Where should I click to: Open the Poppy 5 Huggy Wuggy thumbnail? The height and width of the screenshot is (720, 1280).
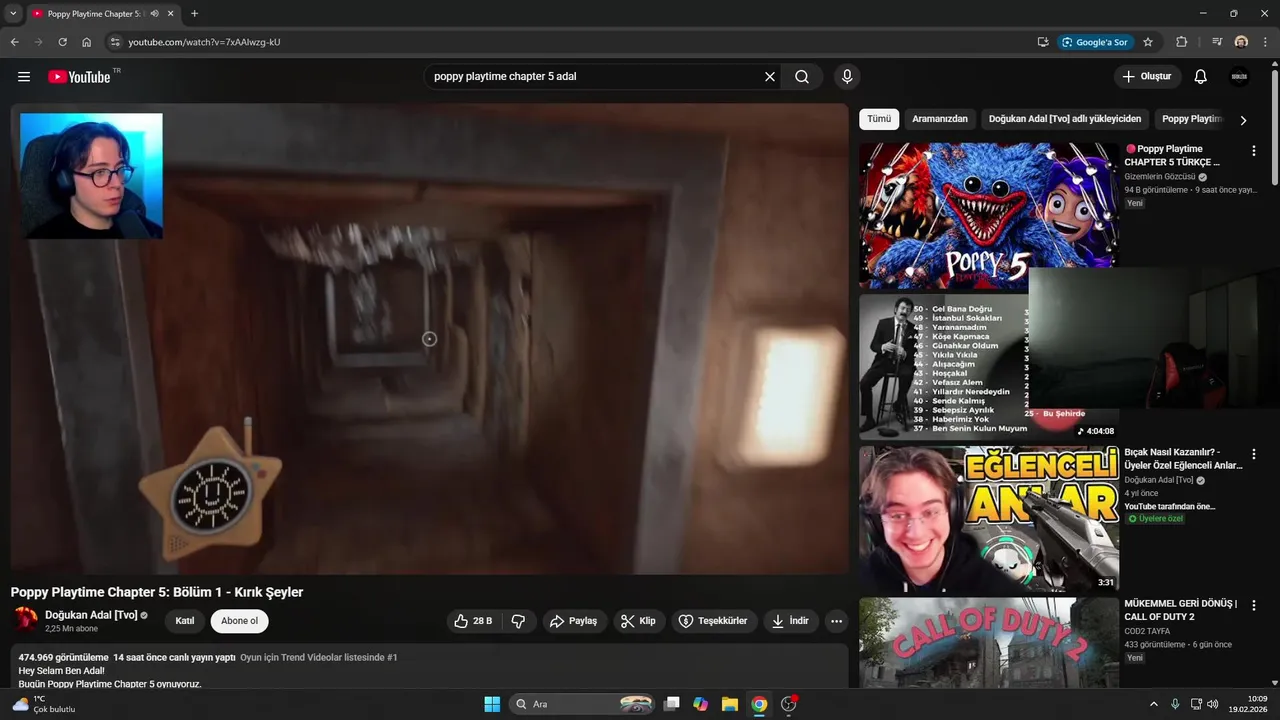(989, 215)
